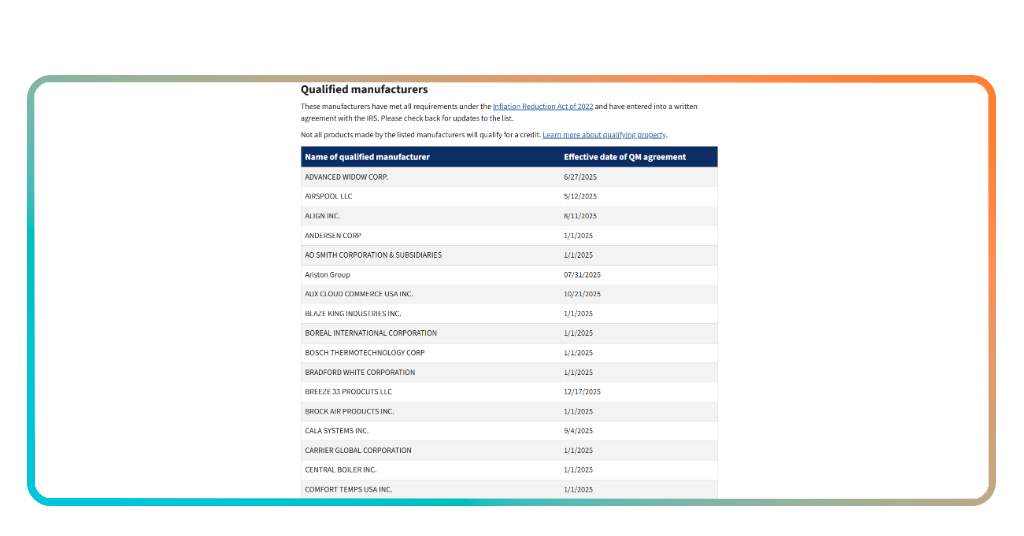Click the date in the ANDERSEN CORP row
The width and height of the screenshot is (1024, 536).
(x=578, y=236)
